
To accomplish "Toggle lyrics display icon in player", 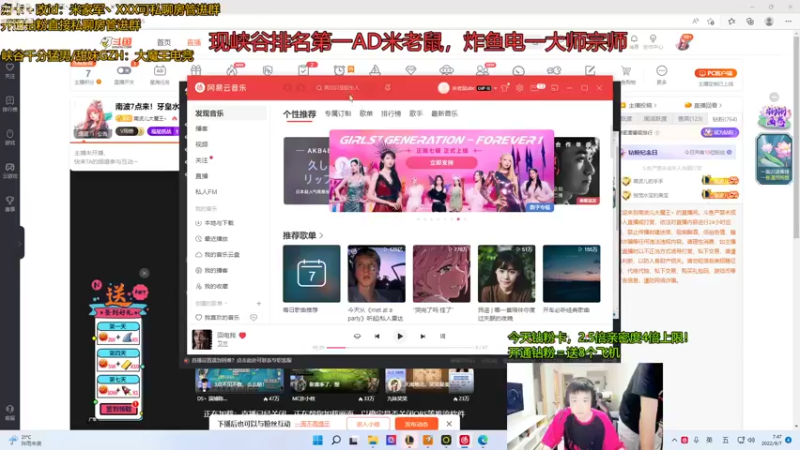I will pos(442,336).
